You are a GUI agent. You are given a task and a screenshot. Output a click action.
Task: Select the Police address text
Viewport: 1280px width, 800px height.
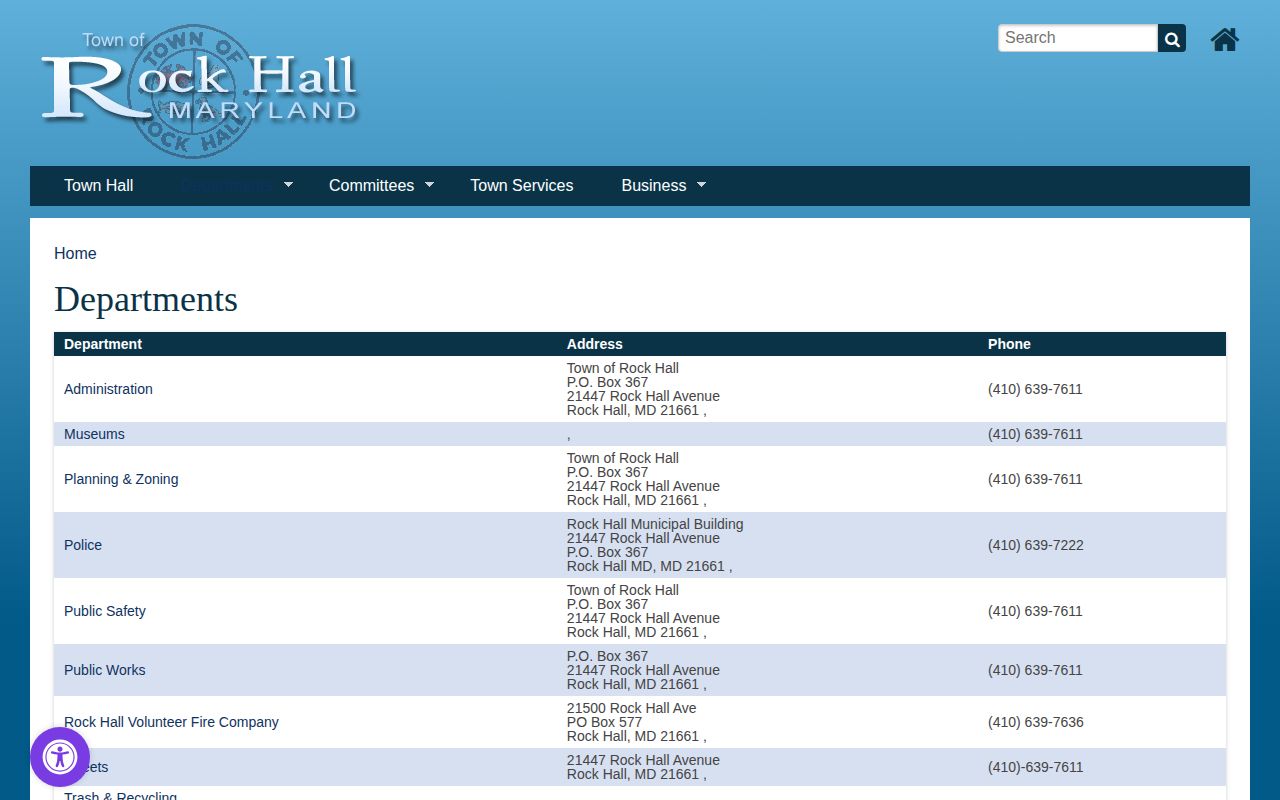pyautogui.click(x=655, y=545)
